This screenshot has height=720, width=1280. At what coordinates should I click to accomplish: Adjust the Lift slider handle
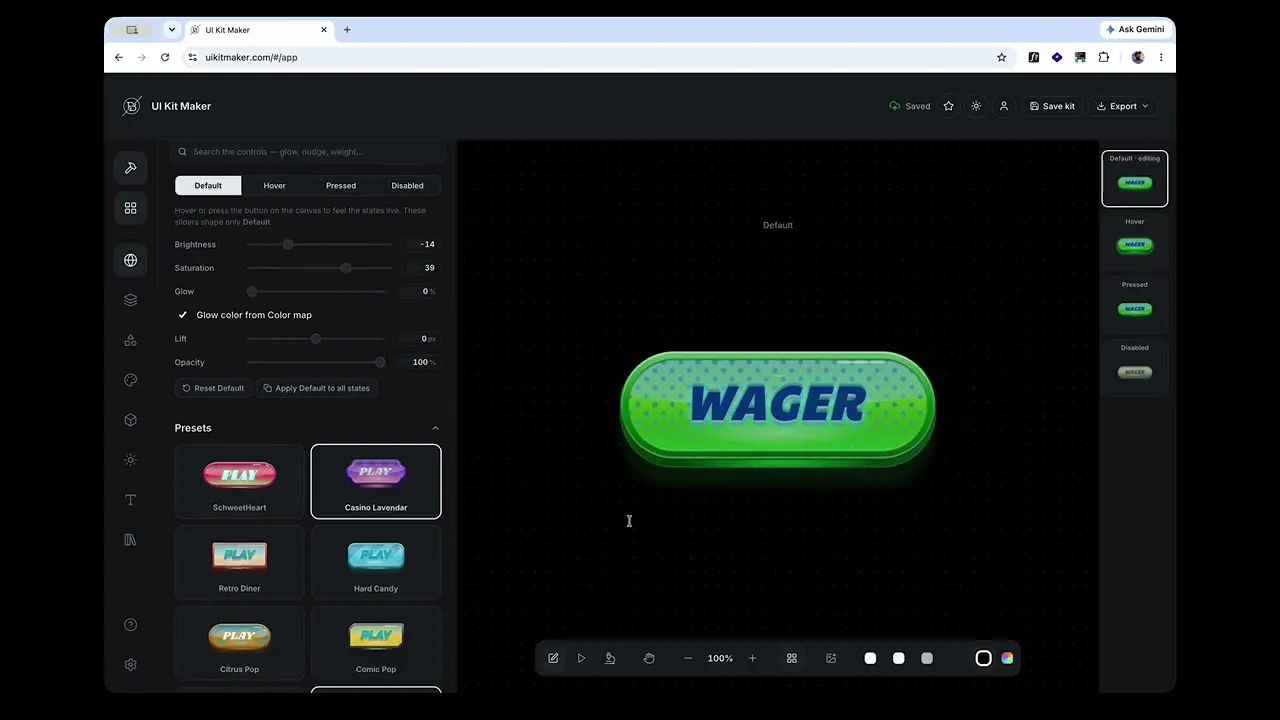coord(316,339)
